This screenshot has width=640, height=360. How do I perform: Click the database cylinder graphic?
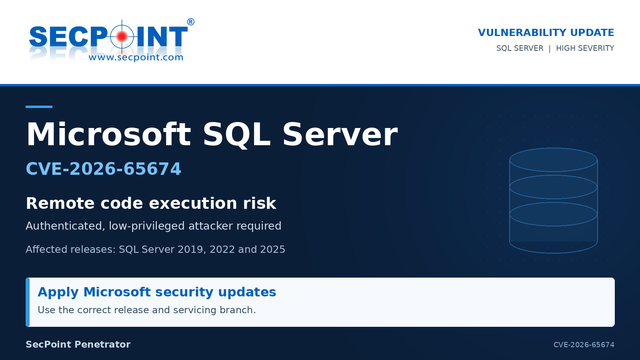coord(553,200)
